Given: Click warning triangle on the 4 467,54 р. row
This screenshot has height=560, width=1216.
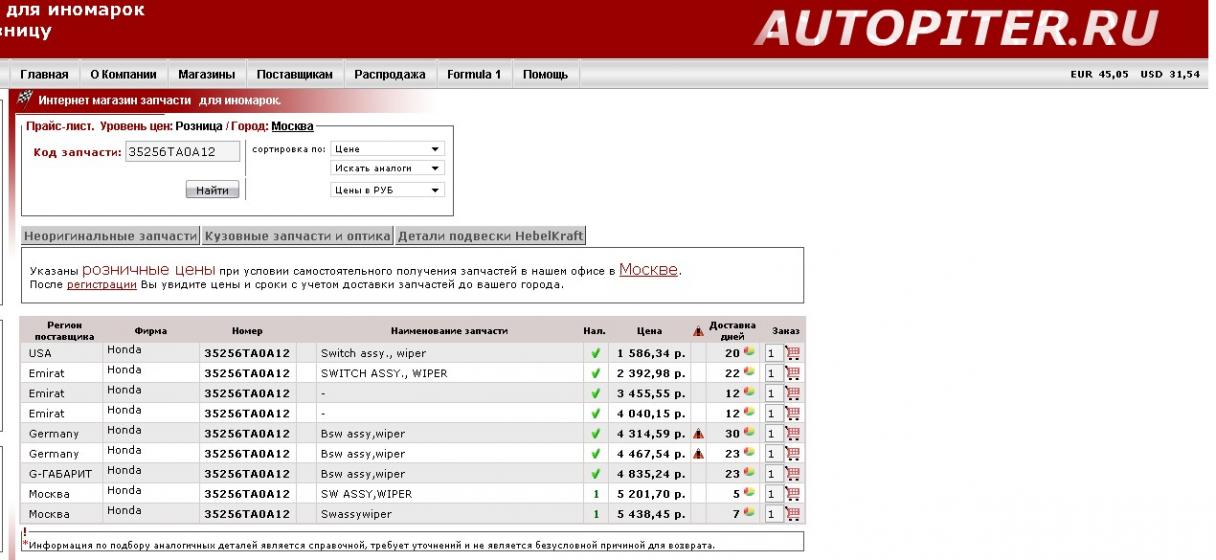Looking at the screenshot, I should coord(698,454).
